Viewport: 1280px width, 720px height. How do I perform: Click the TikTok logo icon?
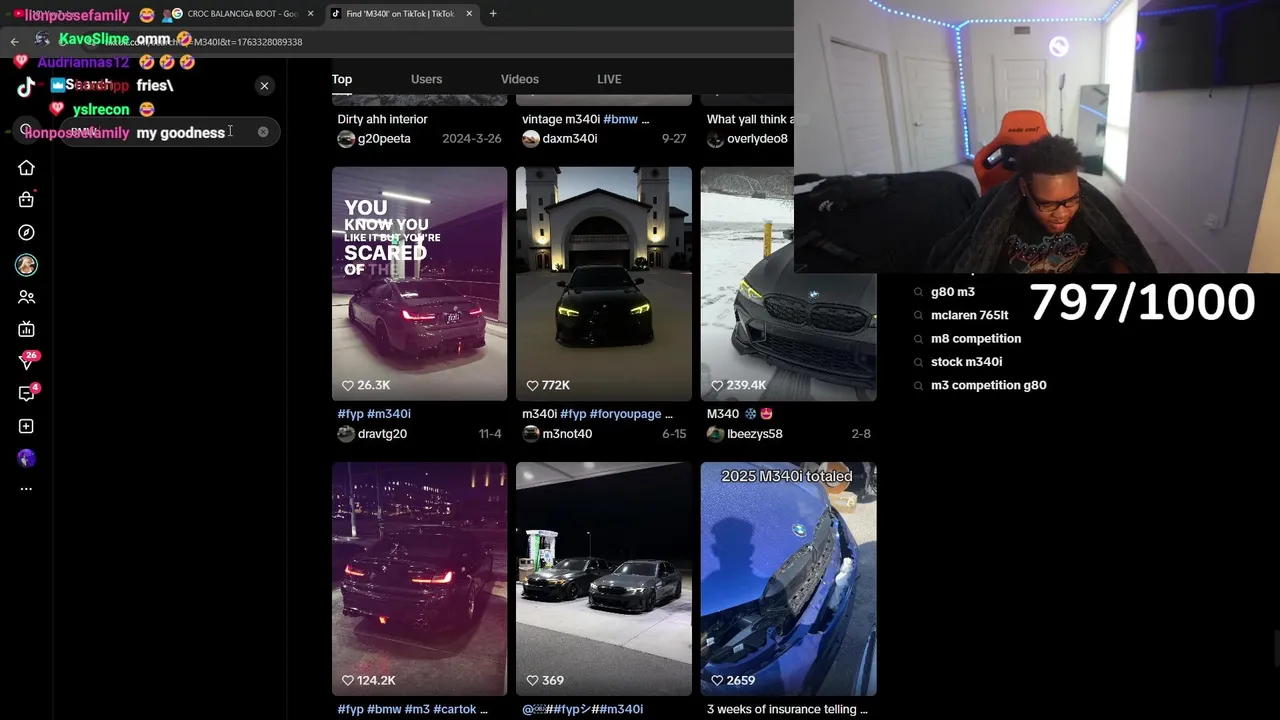point(26,87)
